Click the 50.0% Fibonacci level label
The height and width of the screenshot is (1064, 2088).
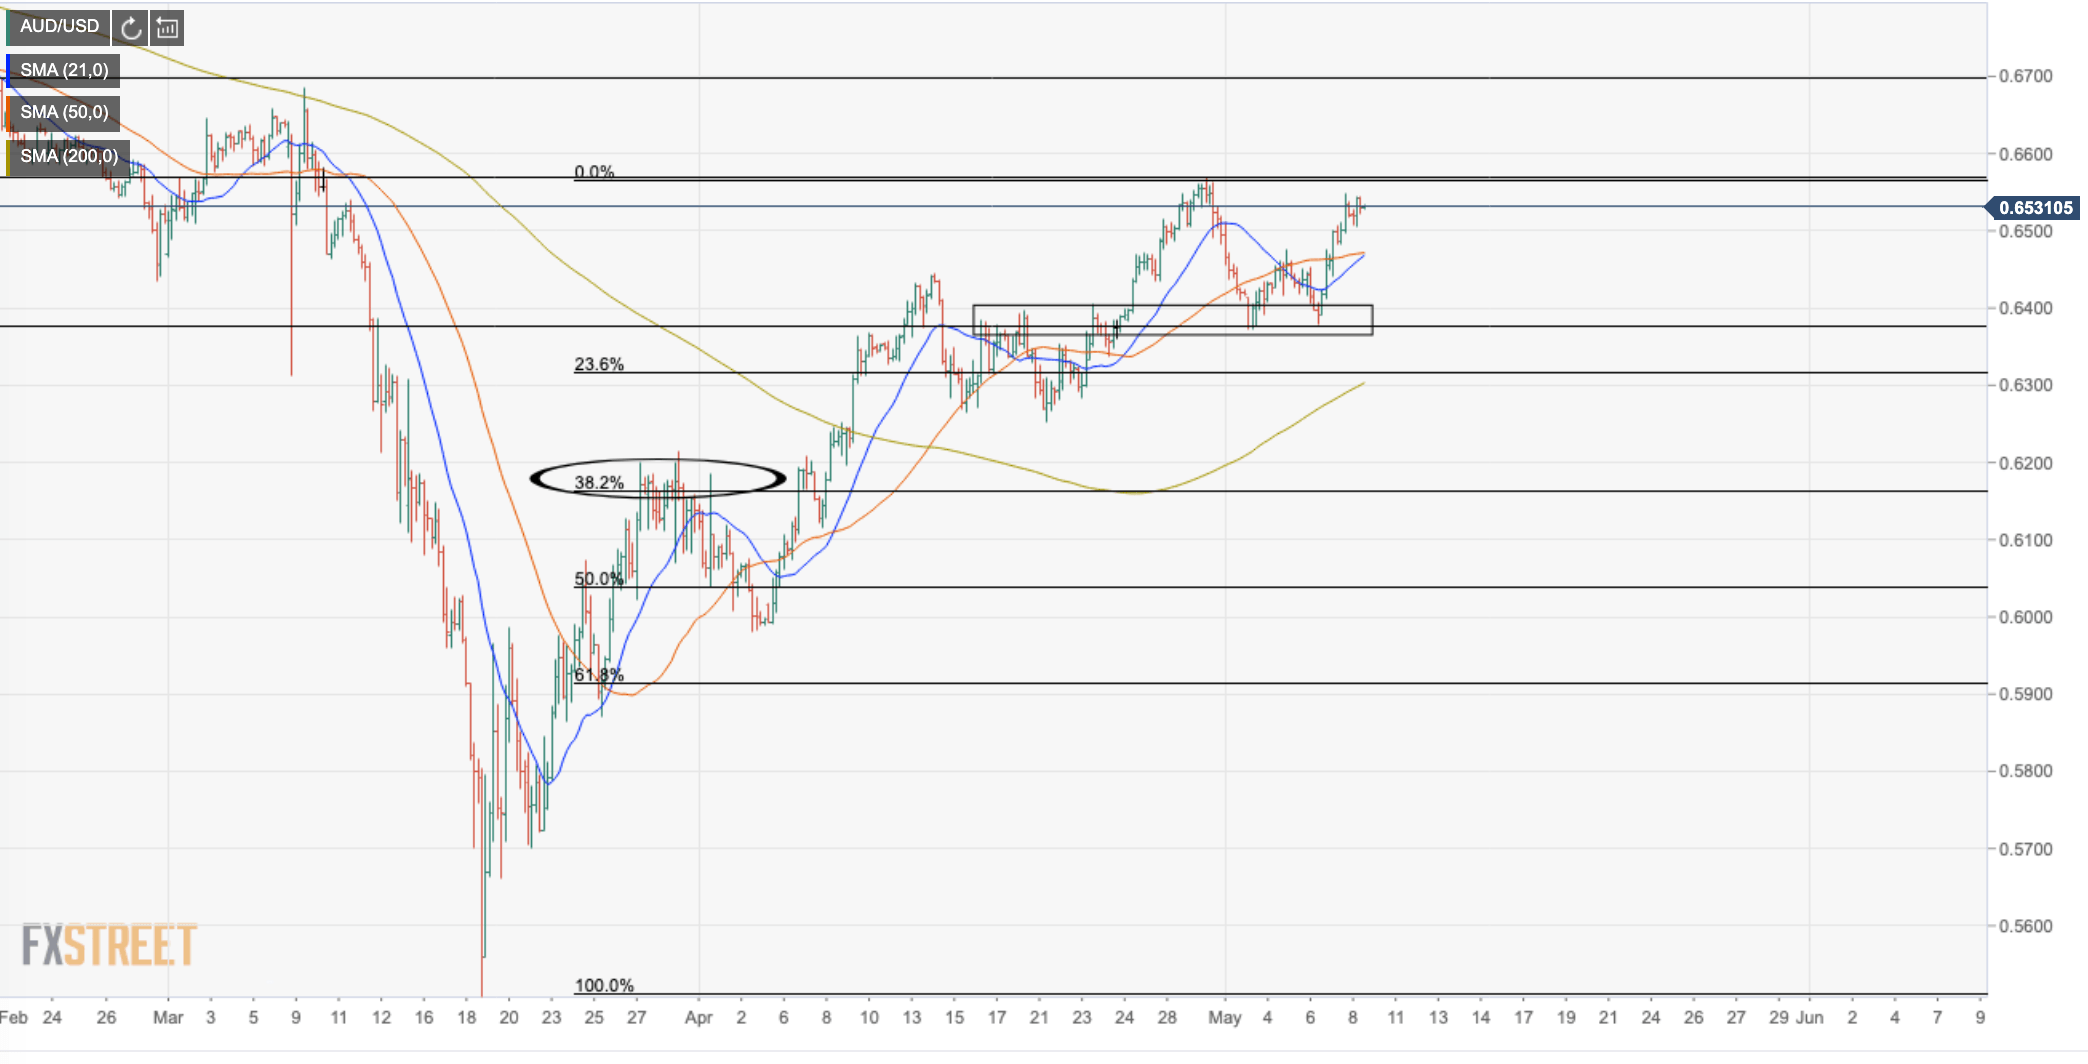pyautogui.click(x=599, y=579)
